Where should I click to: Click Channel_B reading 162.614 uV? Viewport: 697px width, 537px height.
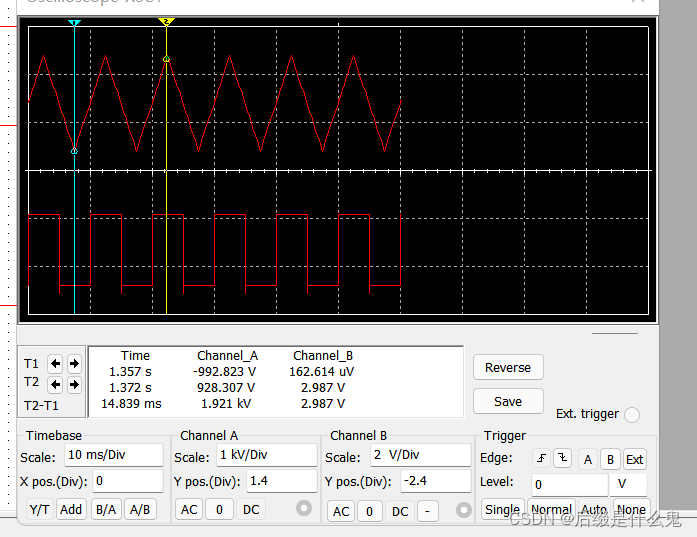[321, 372]
